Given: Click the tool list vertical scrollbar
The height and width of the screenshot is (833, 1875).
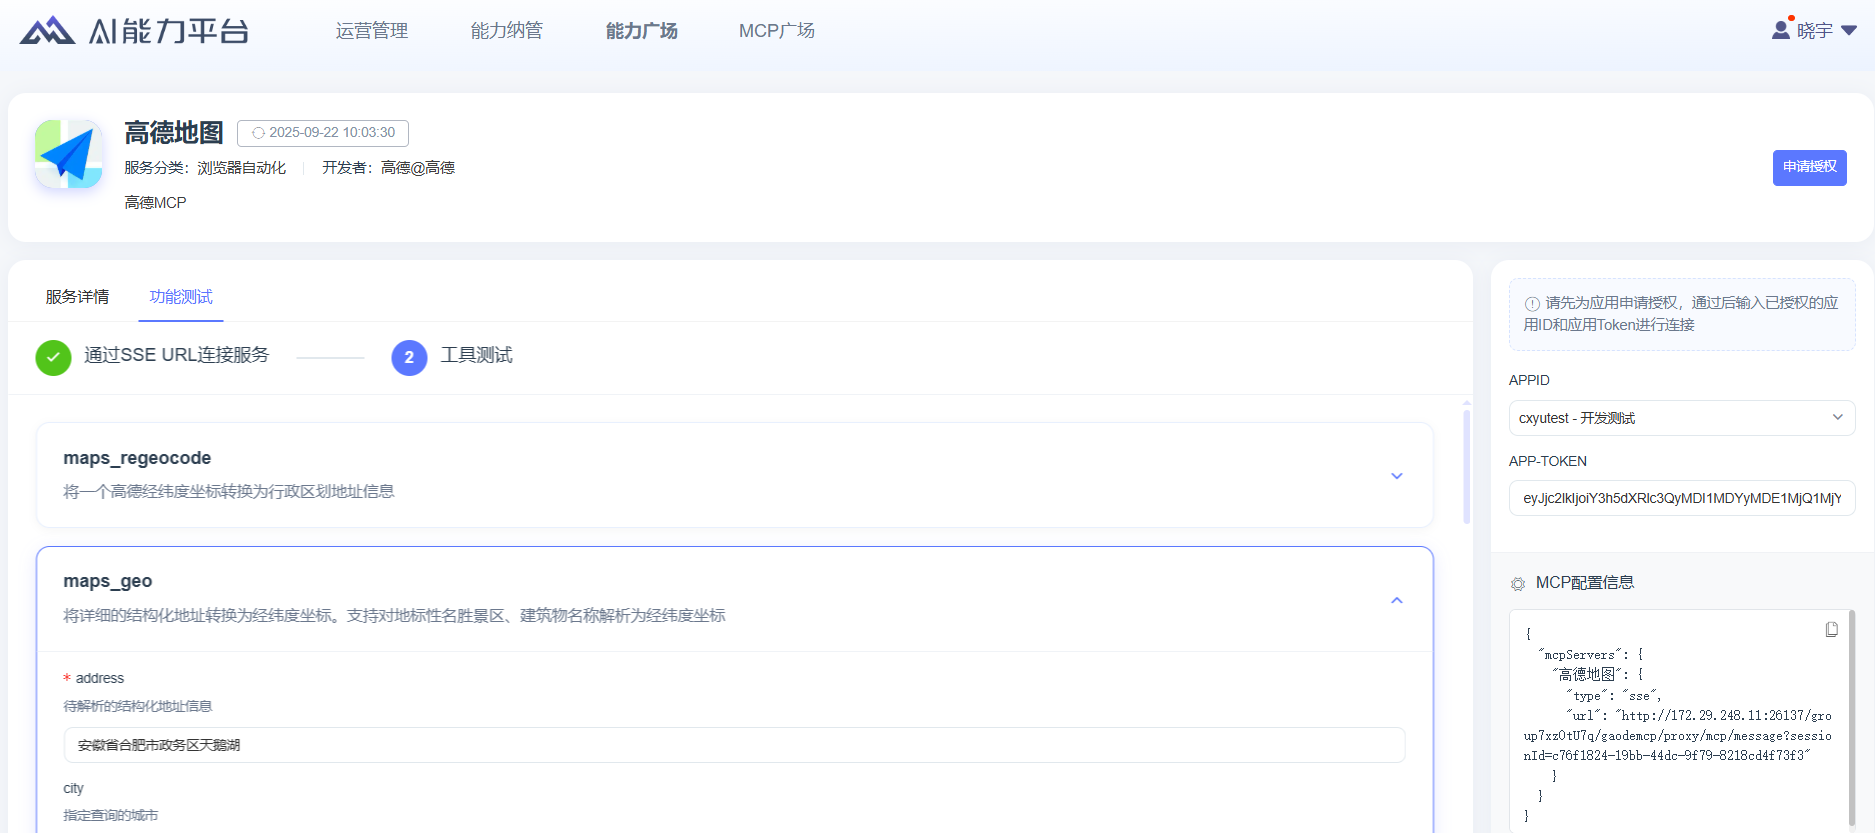Looking at the screenshot, I should 1467,465.
